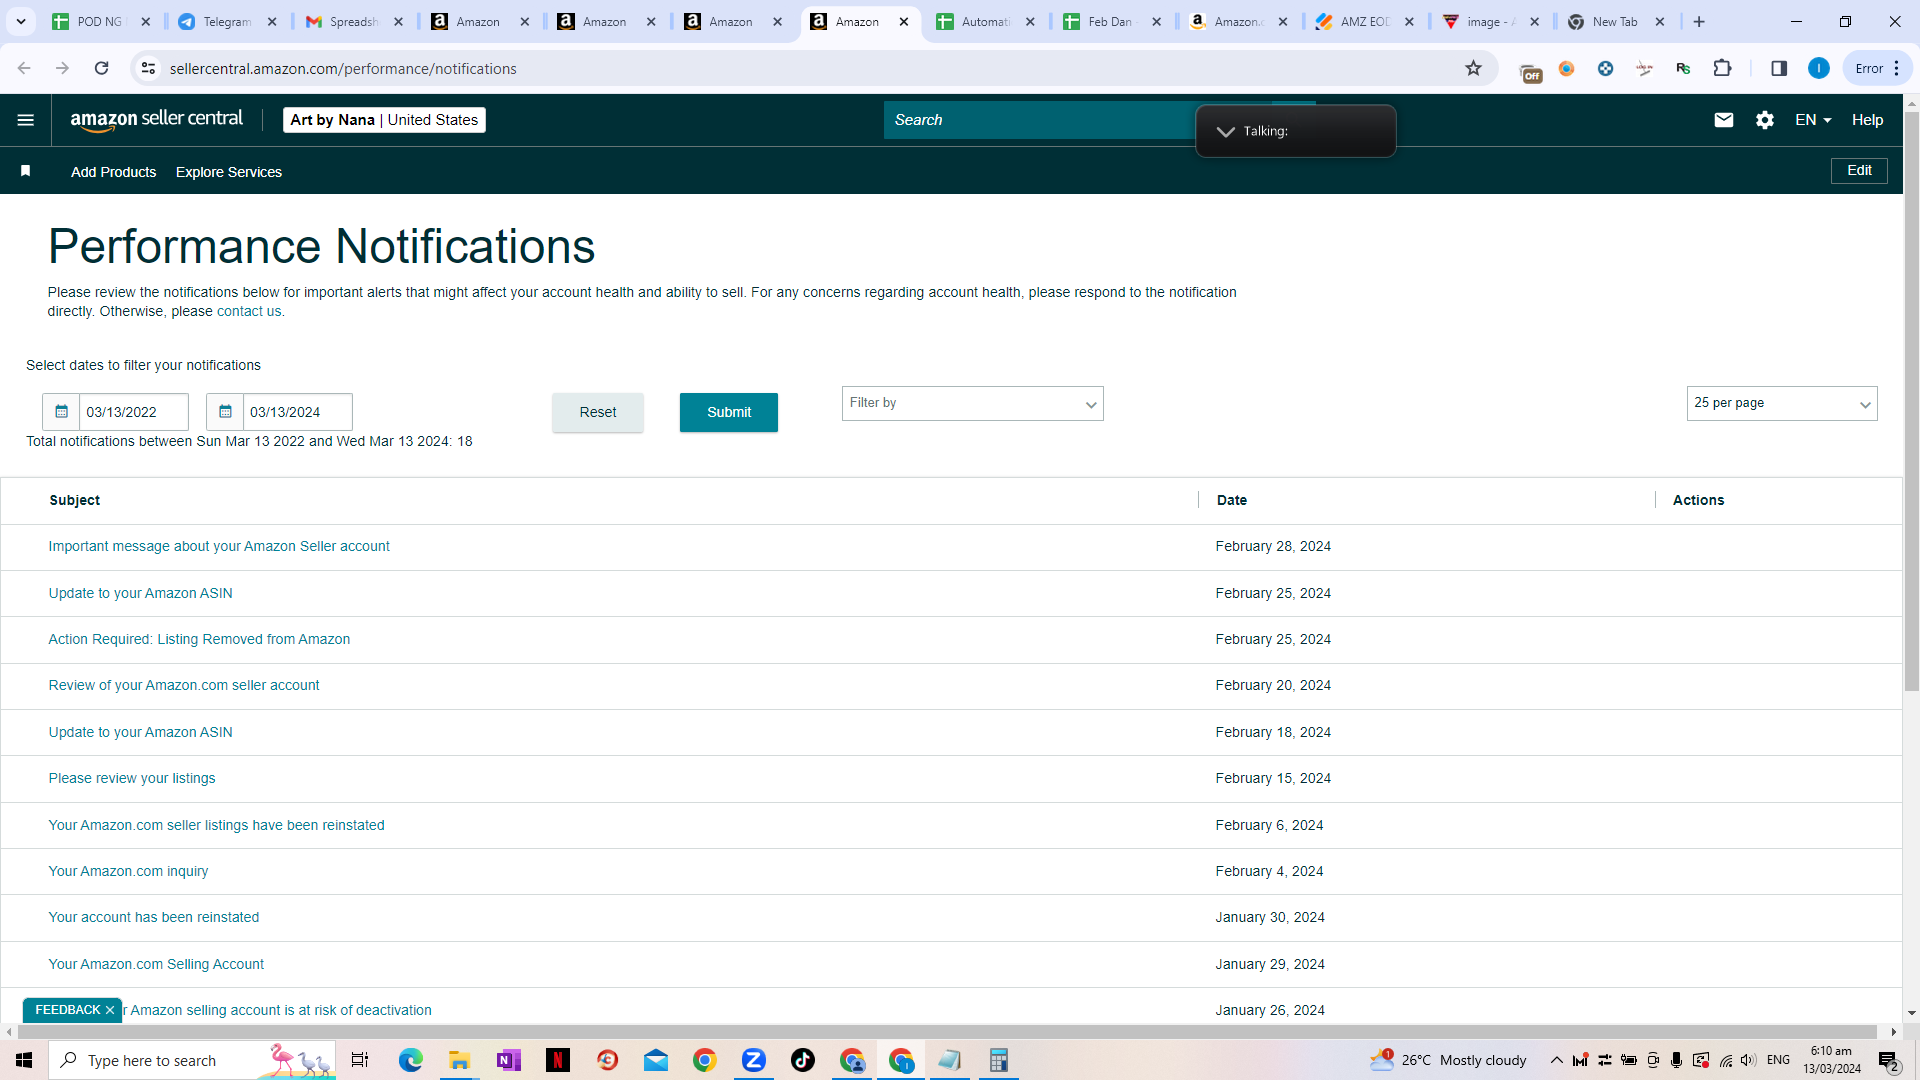1920x1080 pixels.
Task: Click the Add Products menu item
Action: point(113,172)
